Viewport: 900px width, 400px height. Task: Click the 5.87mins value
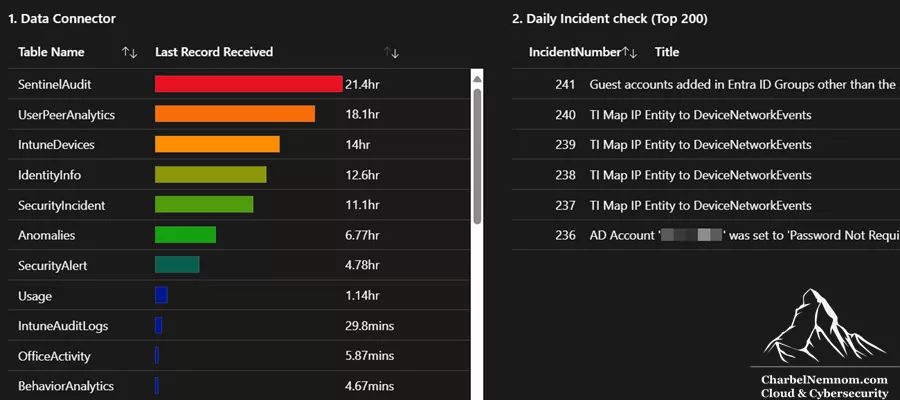tap(370, 356)
